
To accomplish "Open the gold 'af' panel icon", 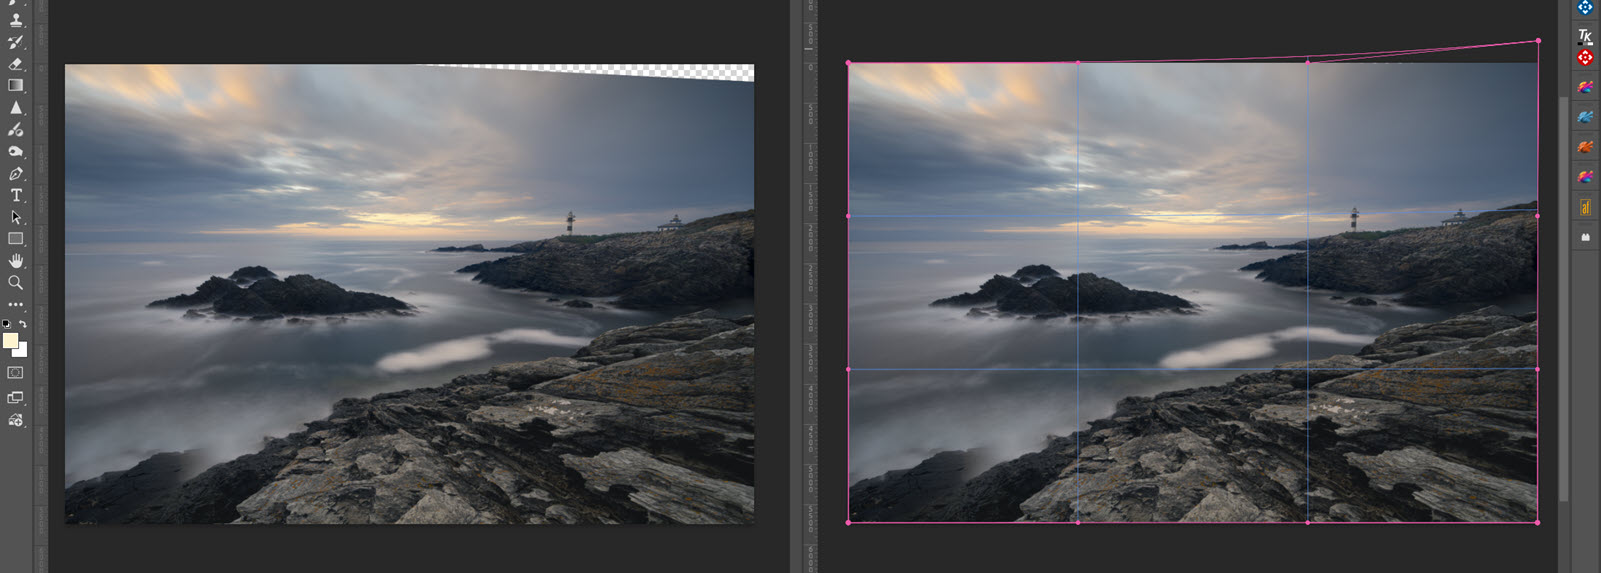I will click(1585, 207).
